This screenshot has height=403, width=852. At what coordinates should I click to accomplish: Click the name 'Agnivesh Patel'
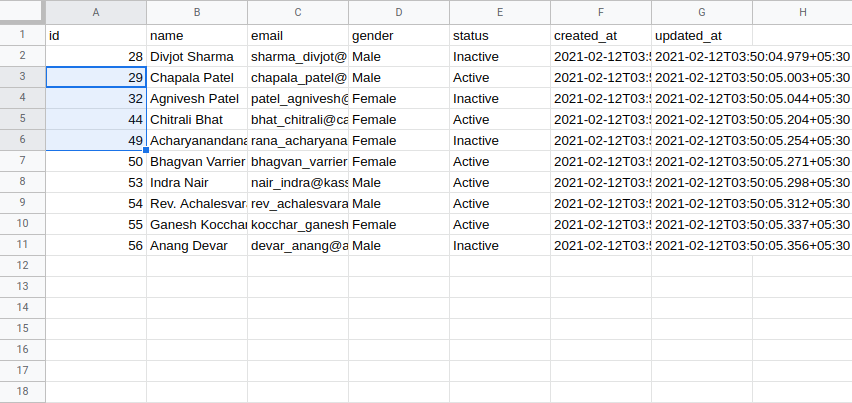tap(197, 98)
